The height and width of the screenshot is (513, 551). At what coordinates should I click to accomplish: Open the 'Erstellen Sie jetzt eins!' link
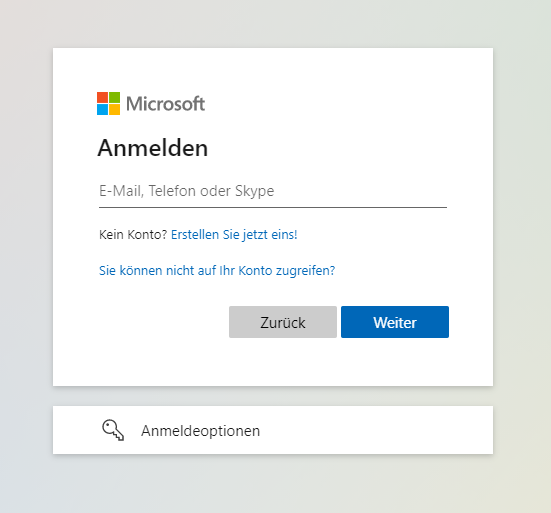pos(234,234)
